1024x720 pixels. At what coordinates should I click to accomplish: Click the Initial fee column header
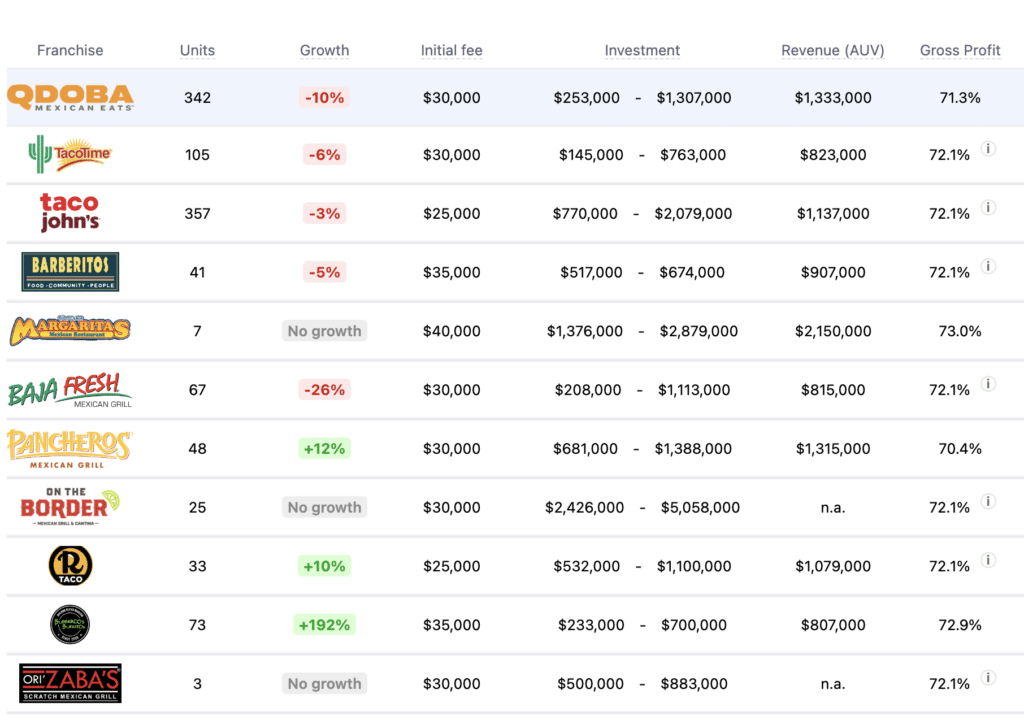451,50
